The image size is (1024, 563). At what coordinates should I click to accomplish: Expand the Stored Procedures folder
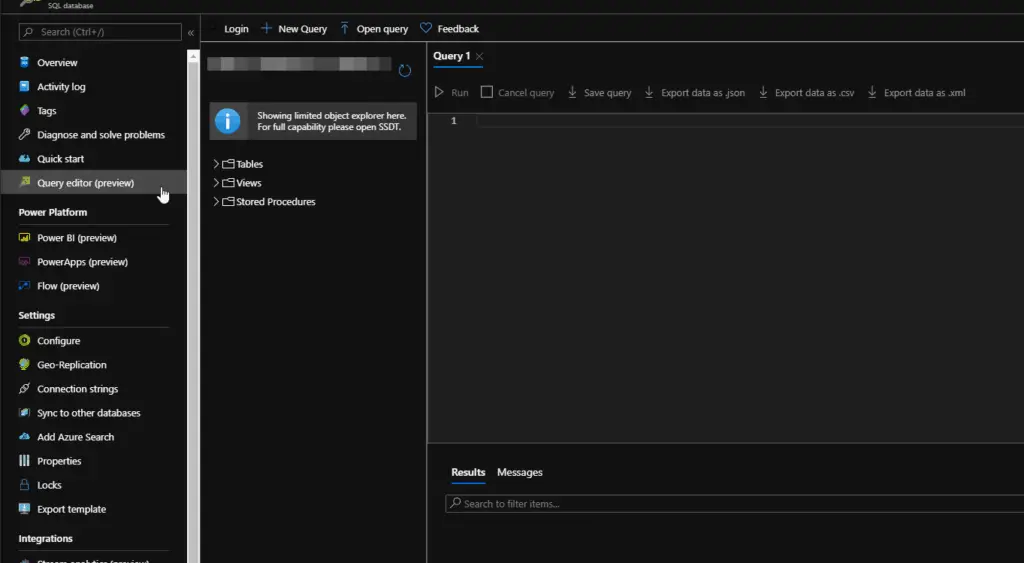pyautogui.click(x=216, y=202)
